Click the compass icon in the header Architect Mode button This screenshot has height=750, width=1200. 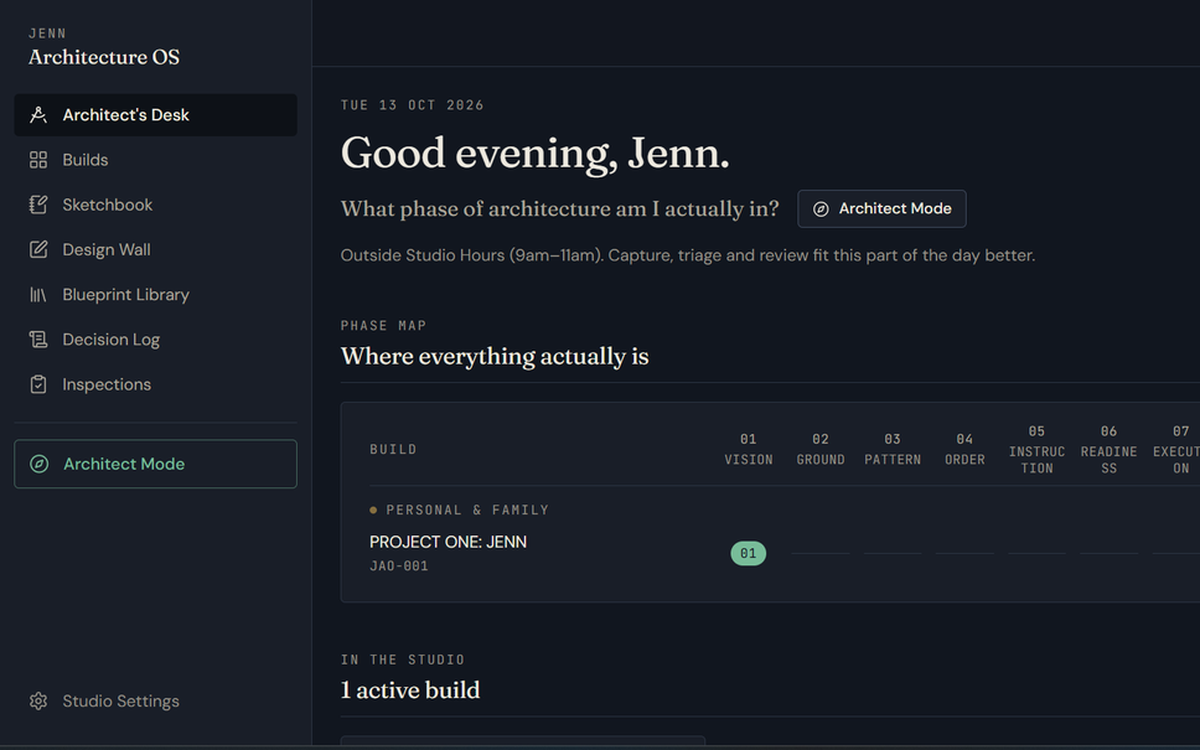(x=821, y=209)
